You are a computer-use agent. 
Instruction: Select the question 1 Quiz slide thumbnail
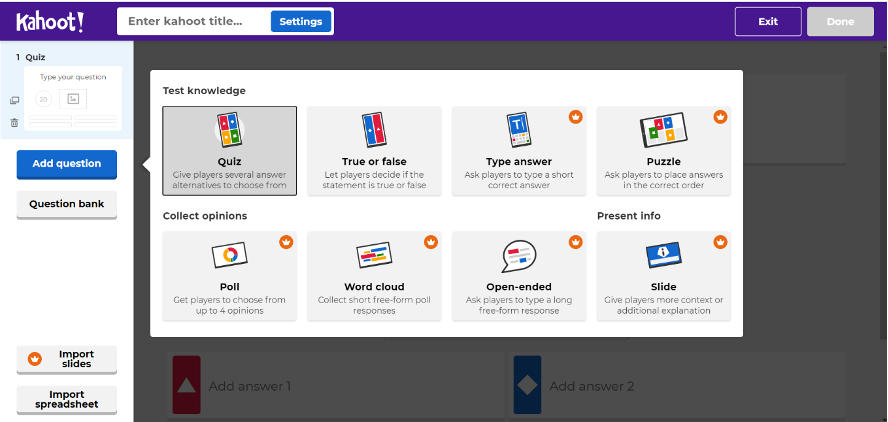click(72, 98)
